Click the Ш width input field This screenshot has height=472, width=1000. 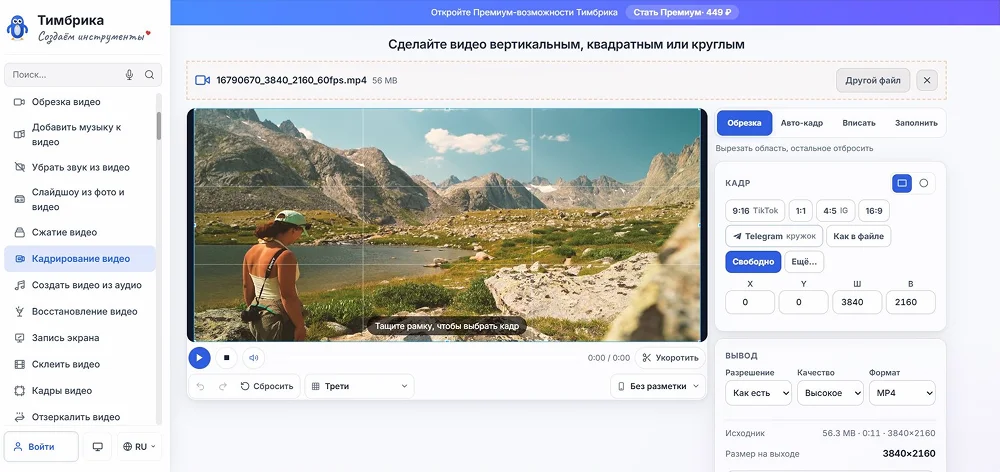(857, 302)
